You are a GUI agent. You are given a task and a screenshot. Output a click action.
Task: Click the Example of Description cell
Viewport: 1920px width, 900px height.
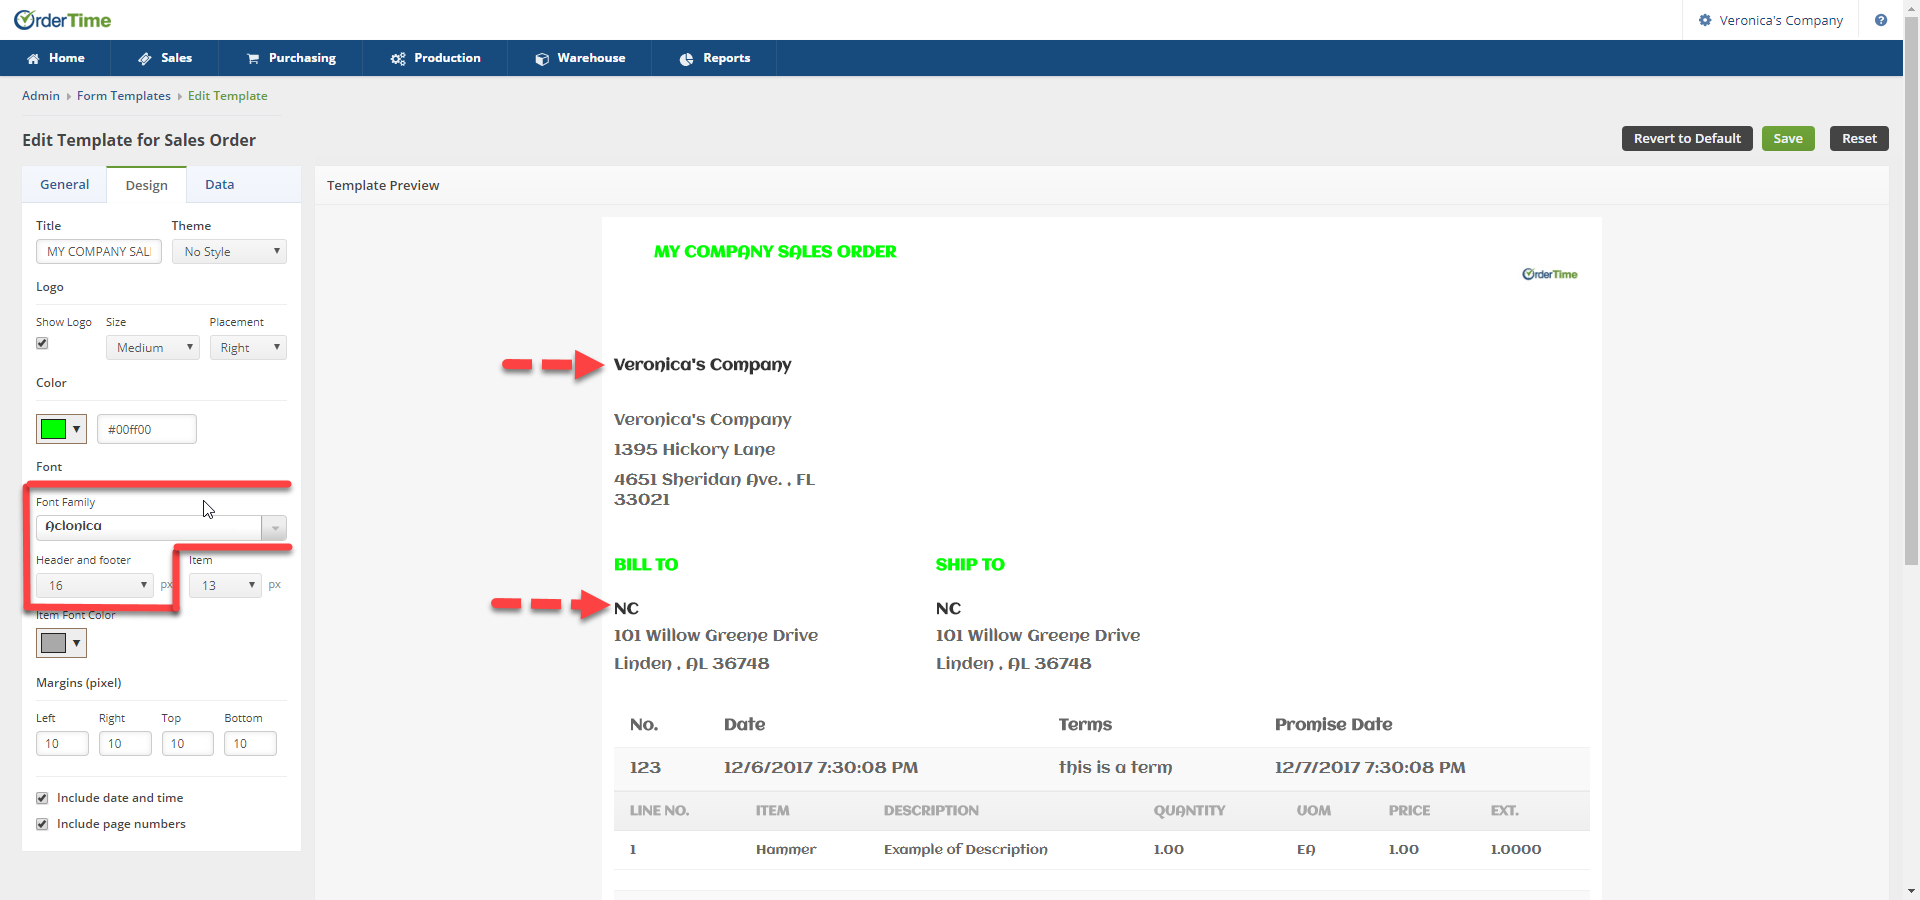click(x=966, y=850)
